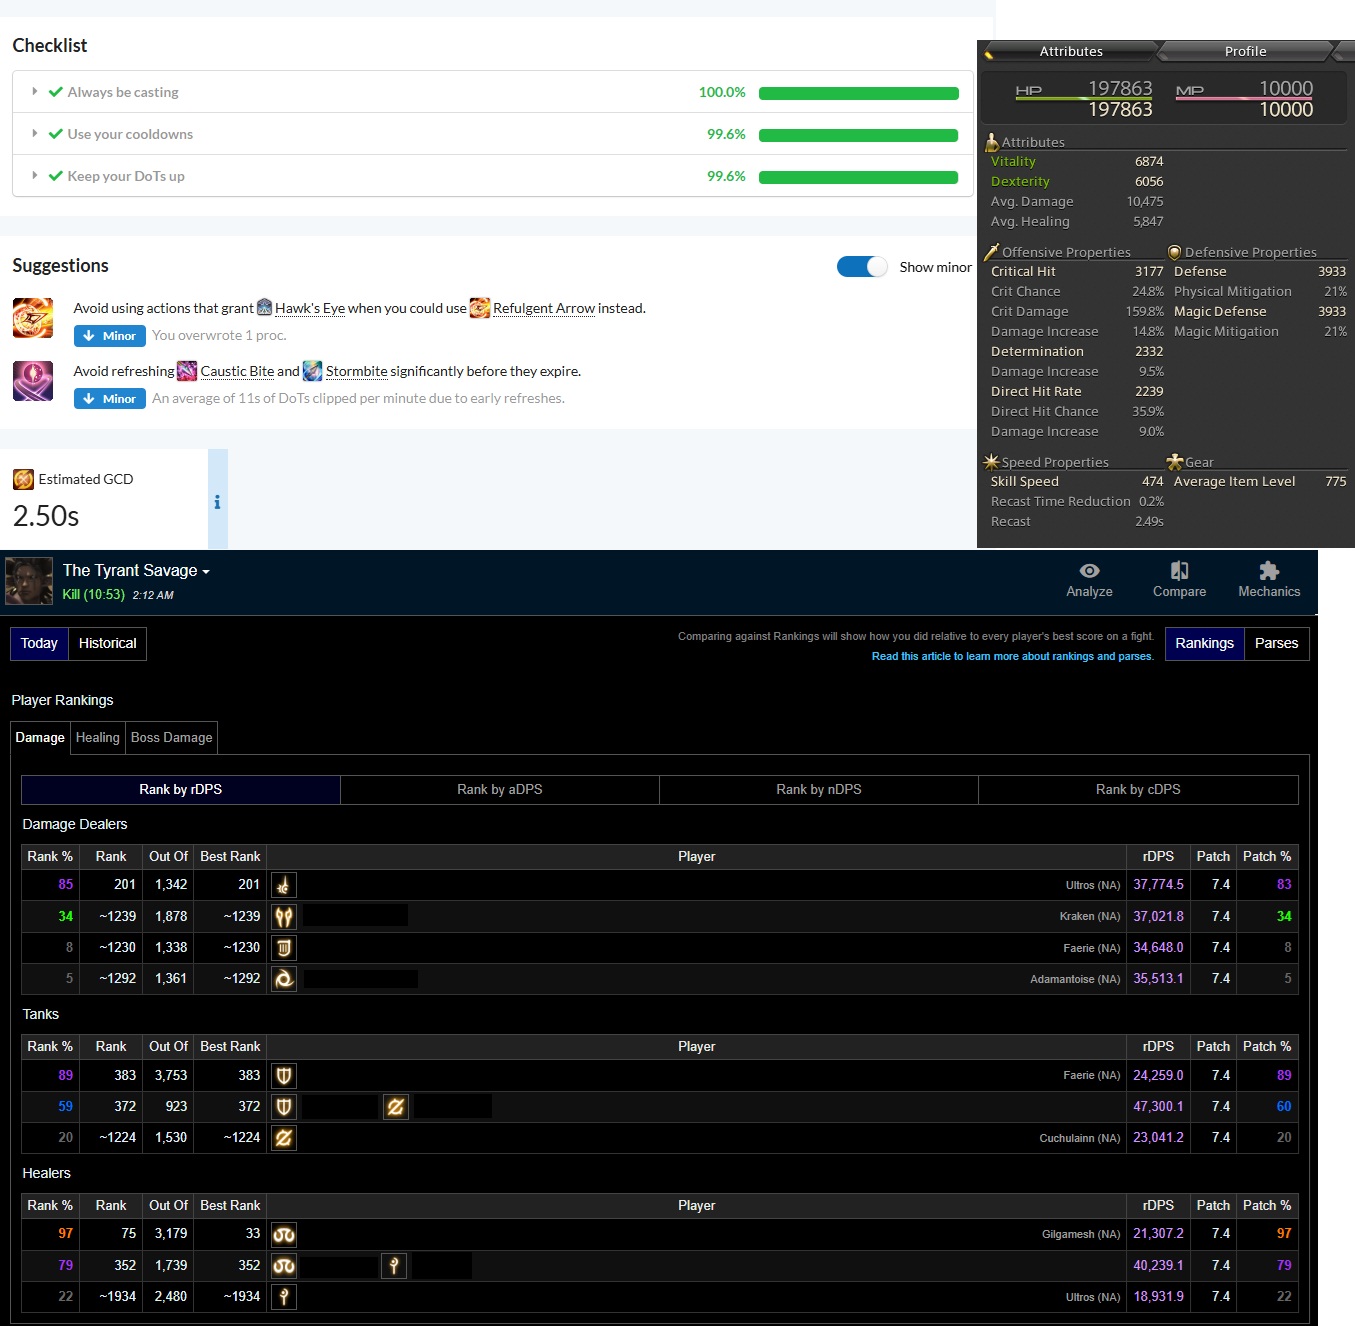This screenshot has height=1326, width=1355.
Task: Open the article about rankings and parses
Action: (x=1012, y=656)
